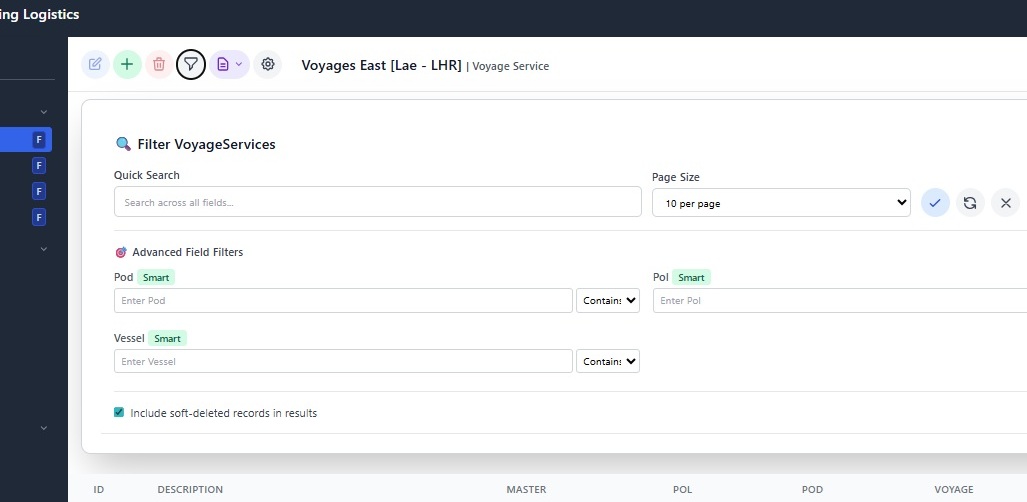Image resolution: width=1027 pixels, height=502 pixels.
Task: Open the Vessel Contains operator dropdown
Action: [608, 361]
